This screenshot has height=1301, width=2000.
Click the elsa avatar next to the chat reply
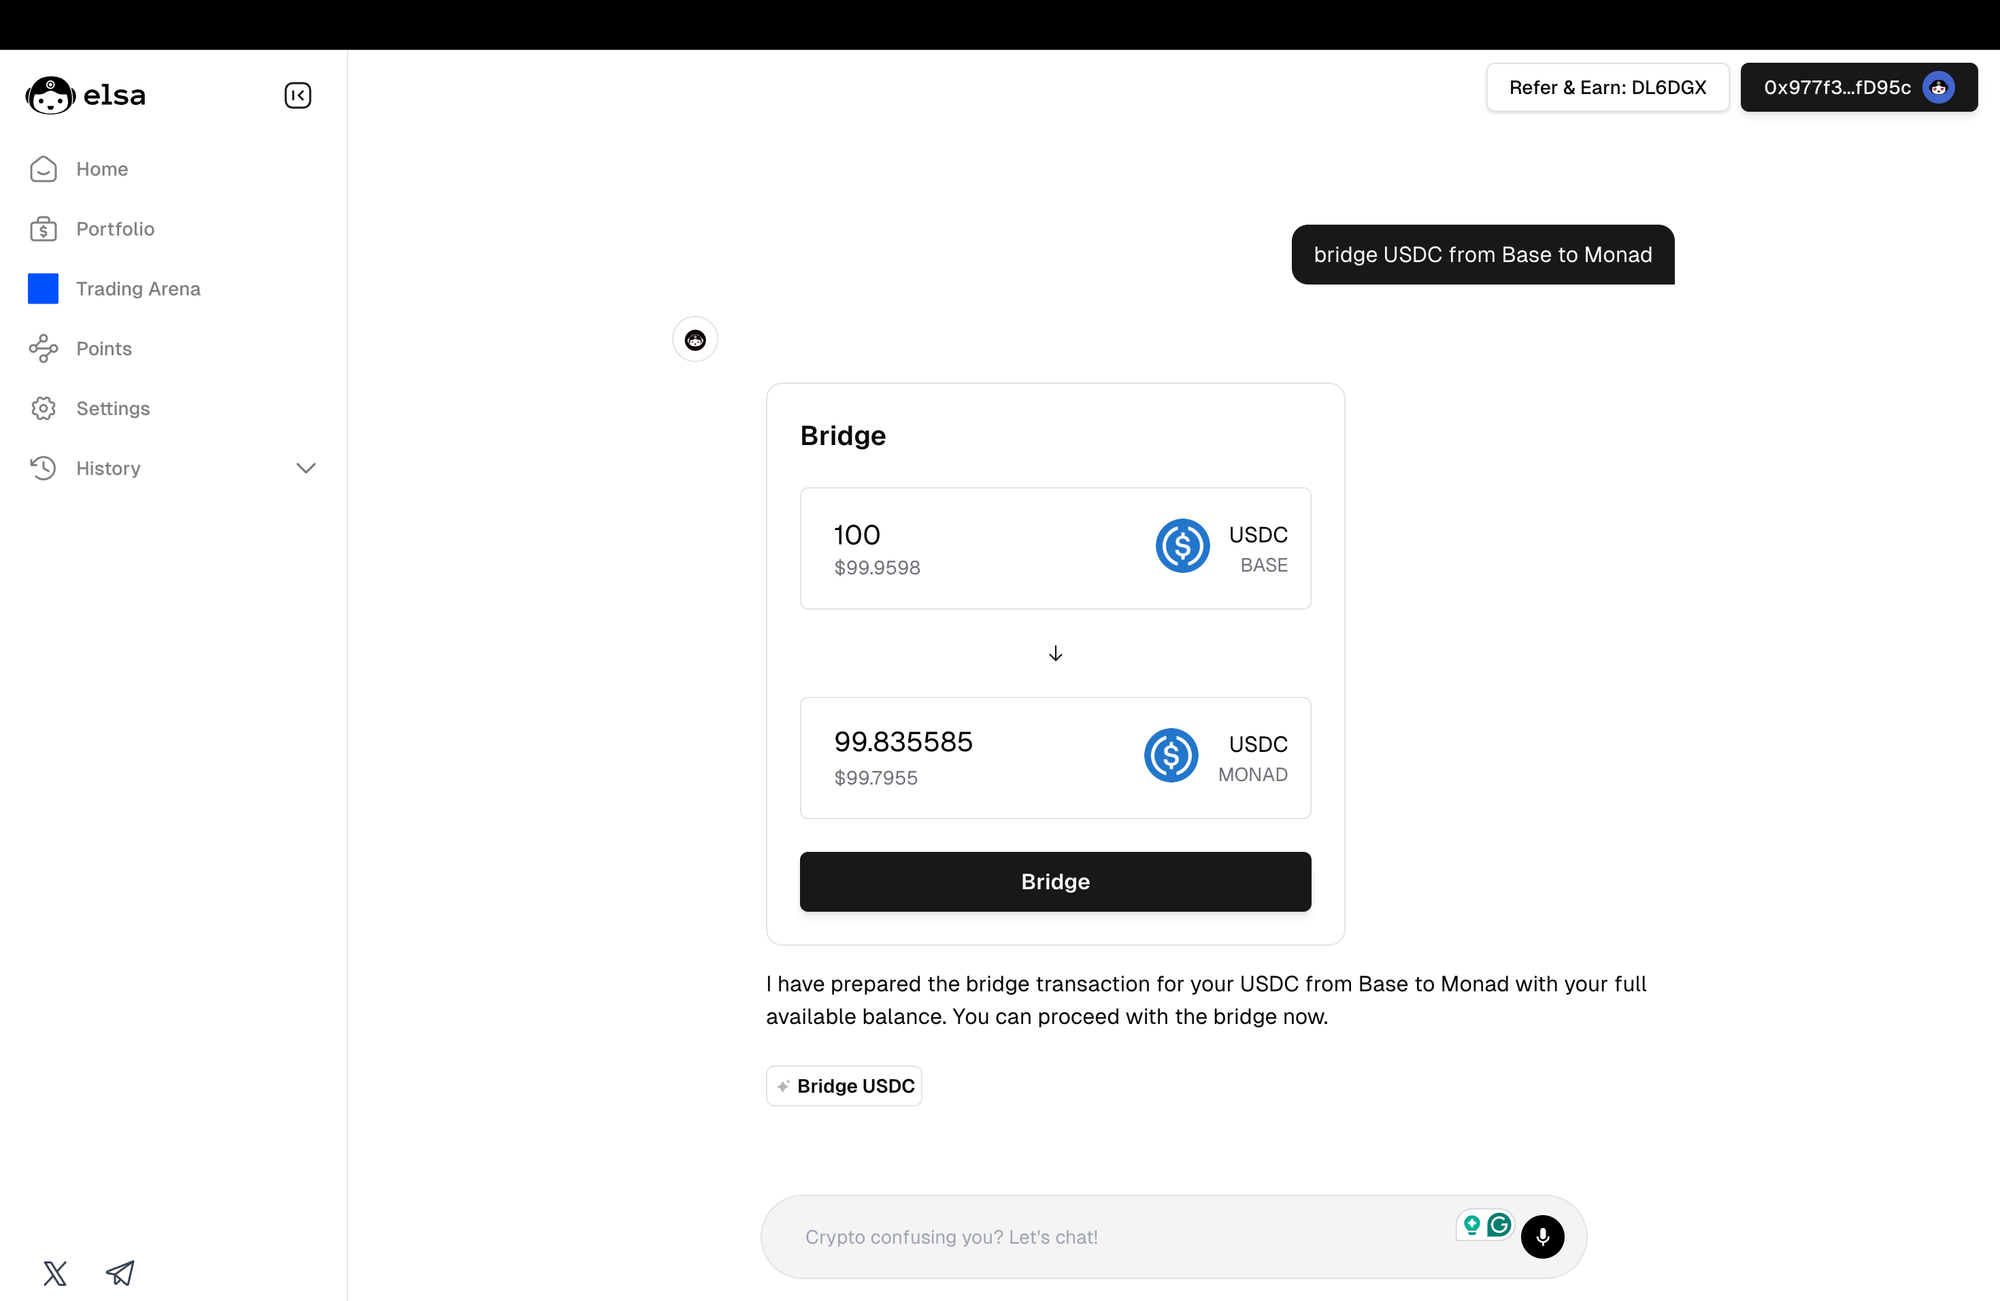pyautogui.click(x=694, y=339)
